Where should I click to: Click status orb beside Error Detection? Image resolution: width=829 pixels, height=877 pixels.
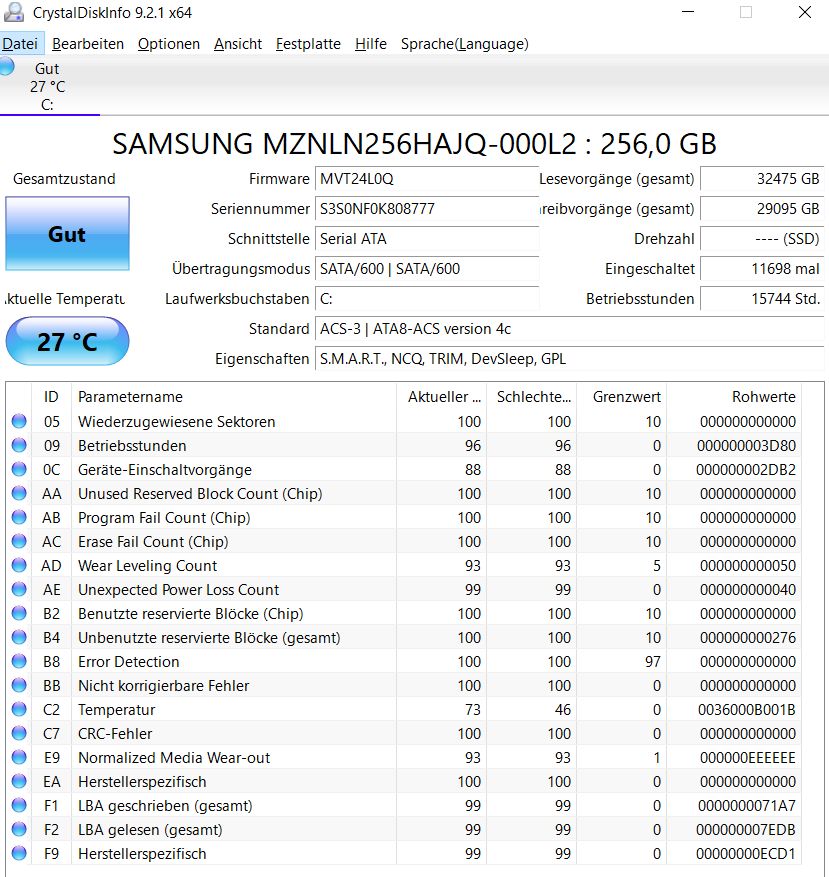(19, 661)
